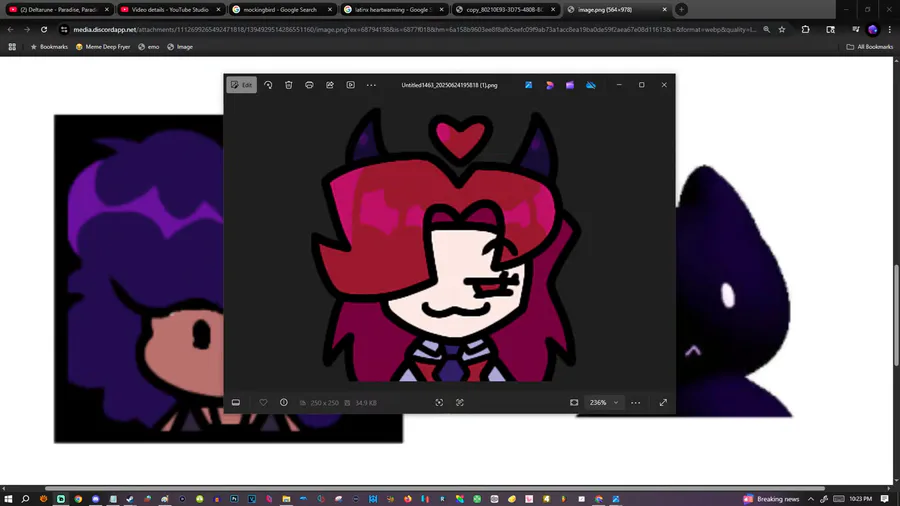The width and height of the screenshot is (900, 506).
Task: Switch to Video details - YouTube Studio tab
Action: pos(169,10)
